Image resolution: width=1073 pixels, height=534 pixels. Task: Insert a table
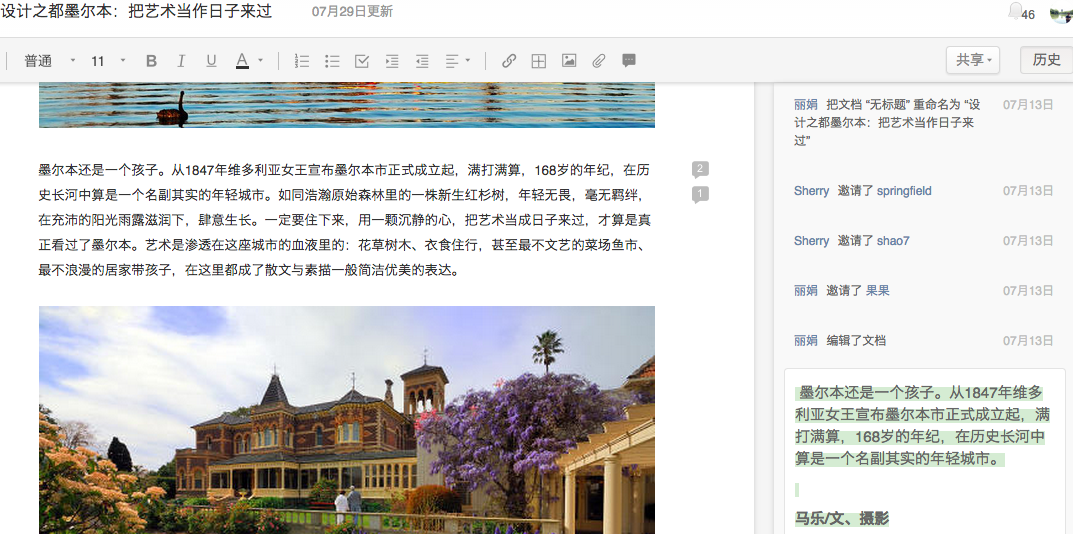click(539, 61)
